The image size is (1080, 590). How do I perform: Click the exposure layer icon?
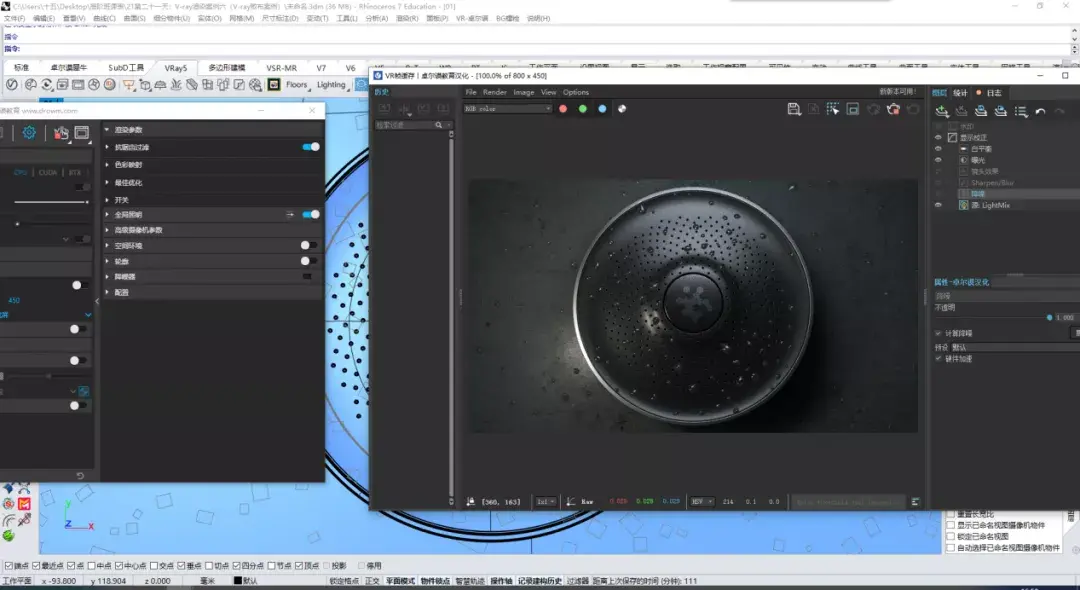tap(964, 160)
